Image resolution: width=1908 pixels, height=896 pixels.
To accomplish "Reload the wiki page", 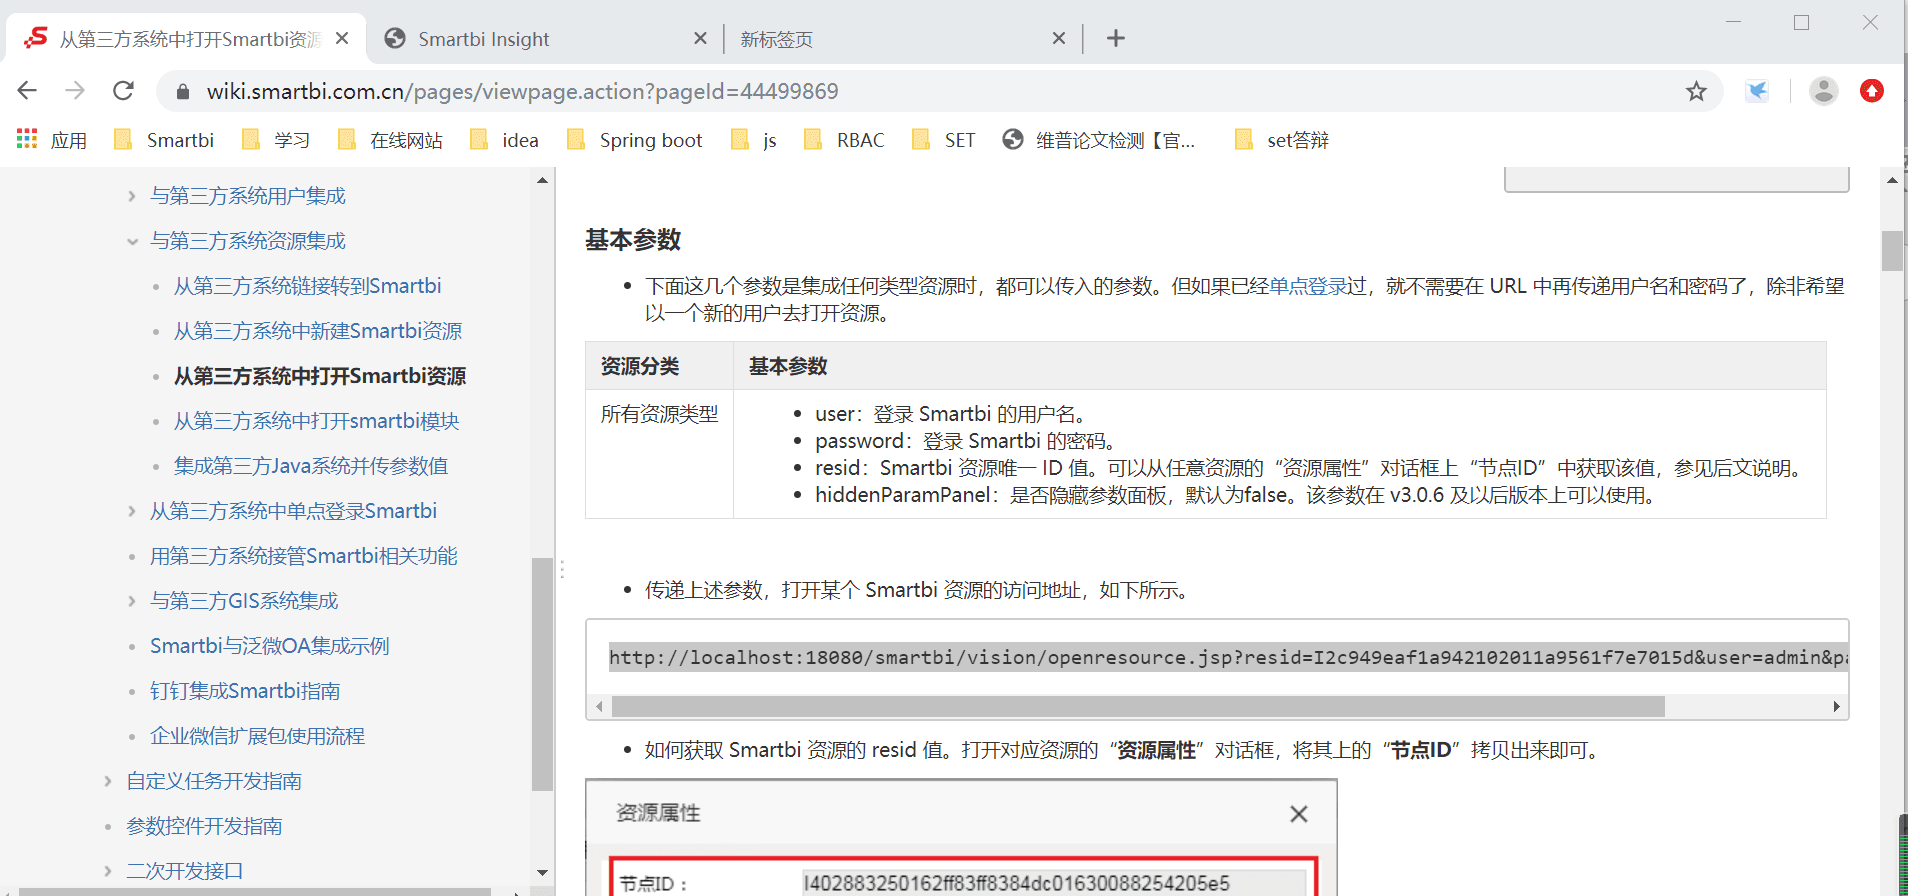I will click(x=123, y=91).
